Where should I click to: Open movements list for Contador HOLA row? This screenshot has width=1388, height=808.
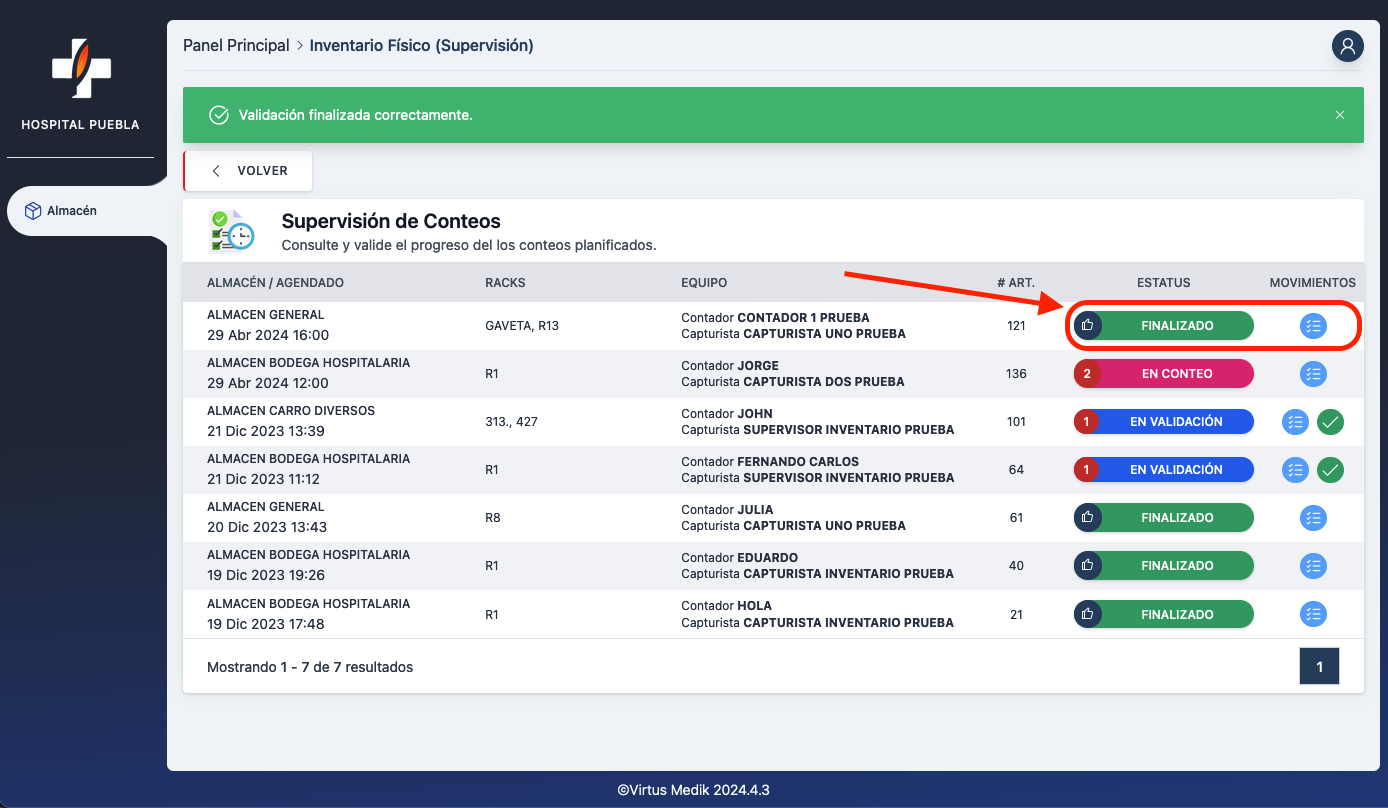click(x=1313, y=614)
